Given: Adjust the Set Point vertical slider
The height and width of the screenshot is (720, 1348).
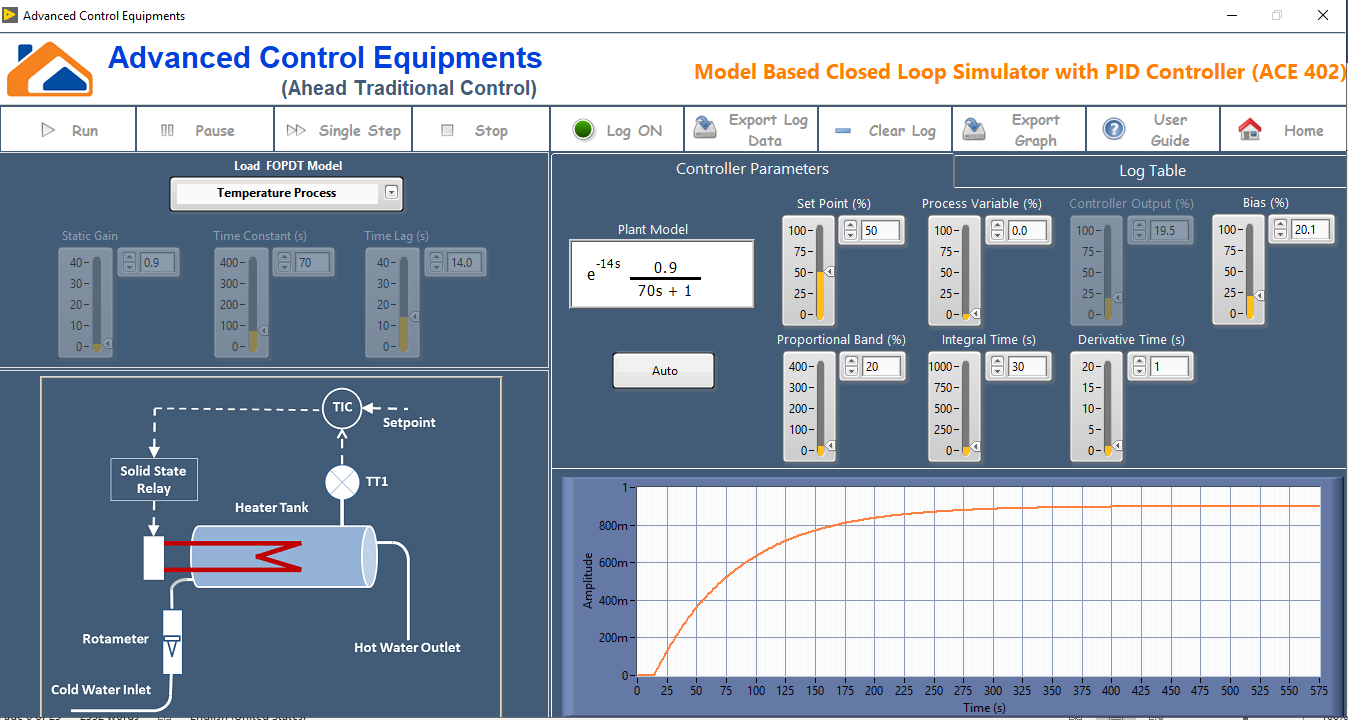Looking at the screenshot, I should (818, 272).
